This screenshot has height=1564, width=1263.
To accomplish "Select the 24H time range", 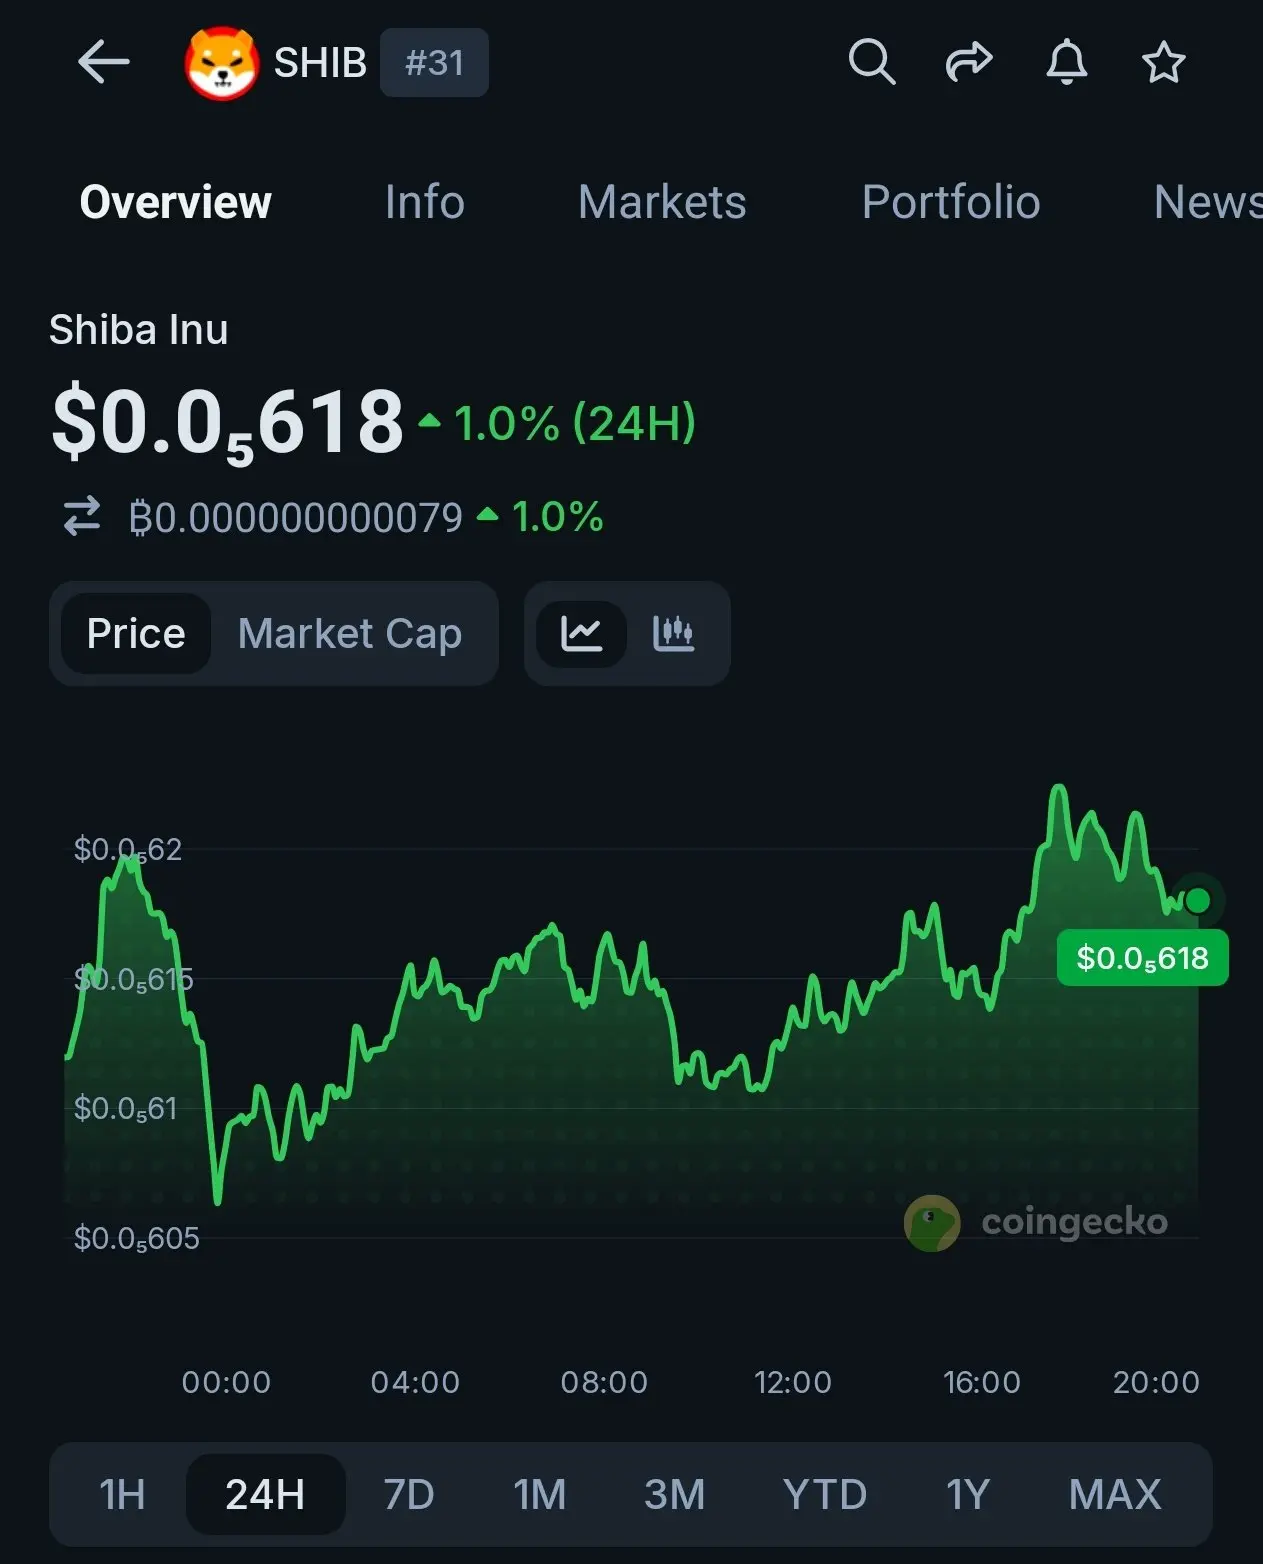I will click(265, 1494).
